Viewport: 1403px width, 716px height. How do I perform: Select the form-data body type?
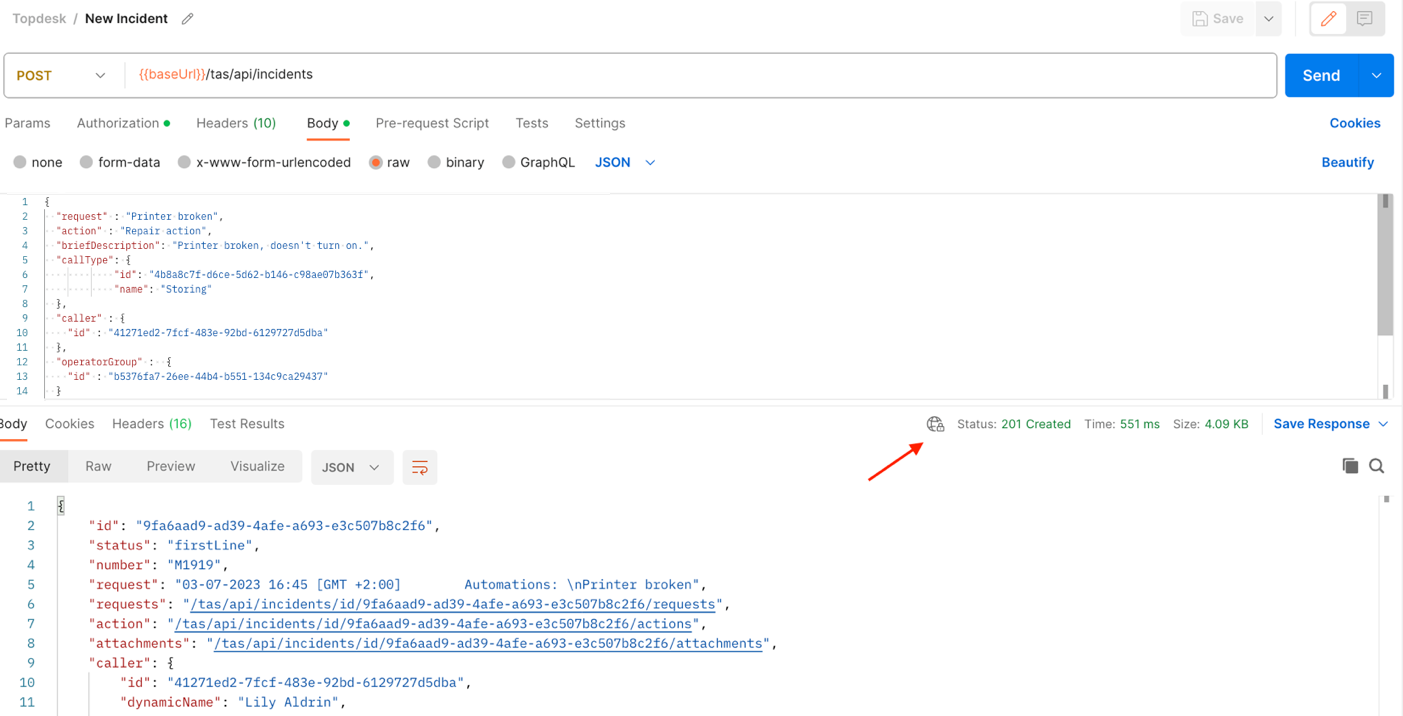pyautogui.click(x=87, y=162)
